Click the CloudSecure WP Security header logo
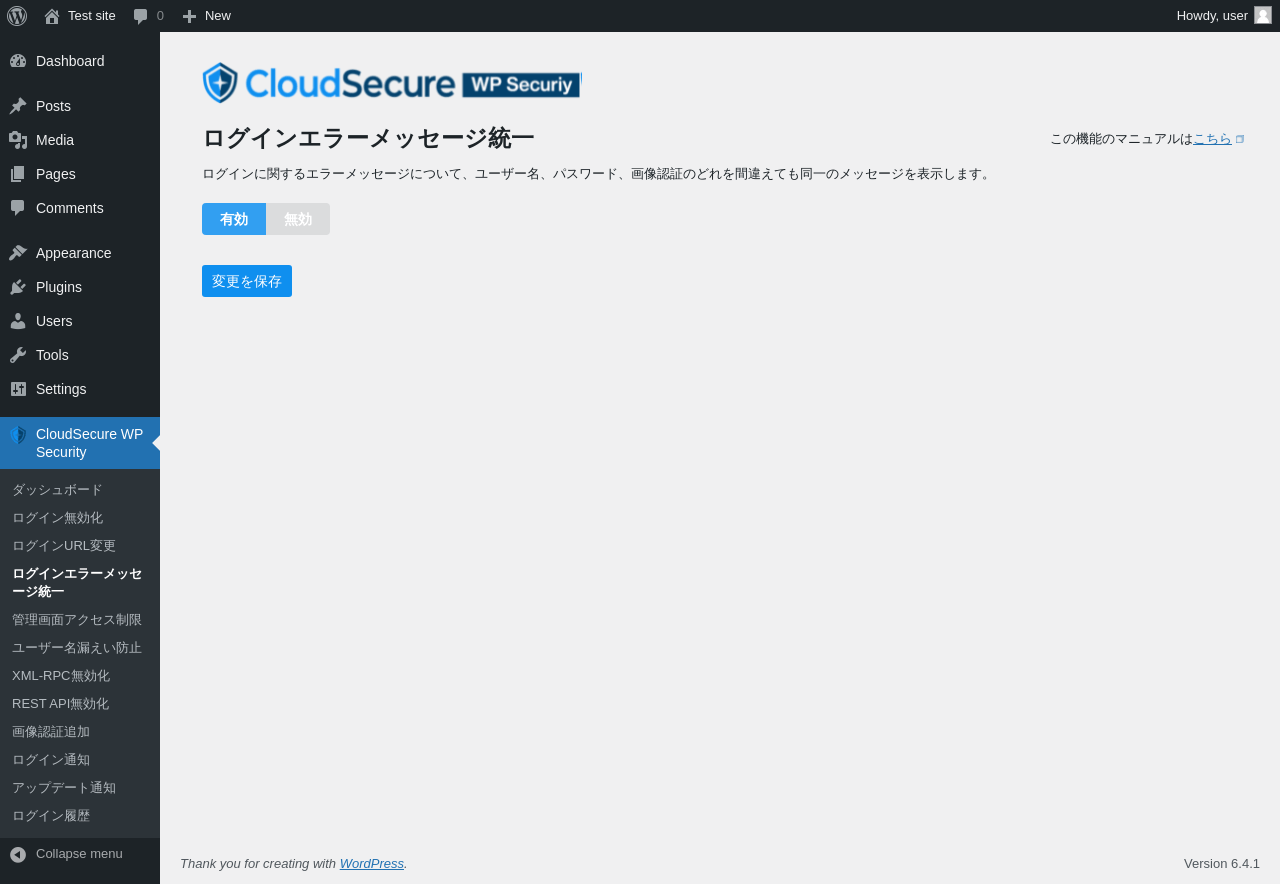Image resolution: width=1280 pixels, height=884 pixels. tap(391, 83)
